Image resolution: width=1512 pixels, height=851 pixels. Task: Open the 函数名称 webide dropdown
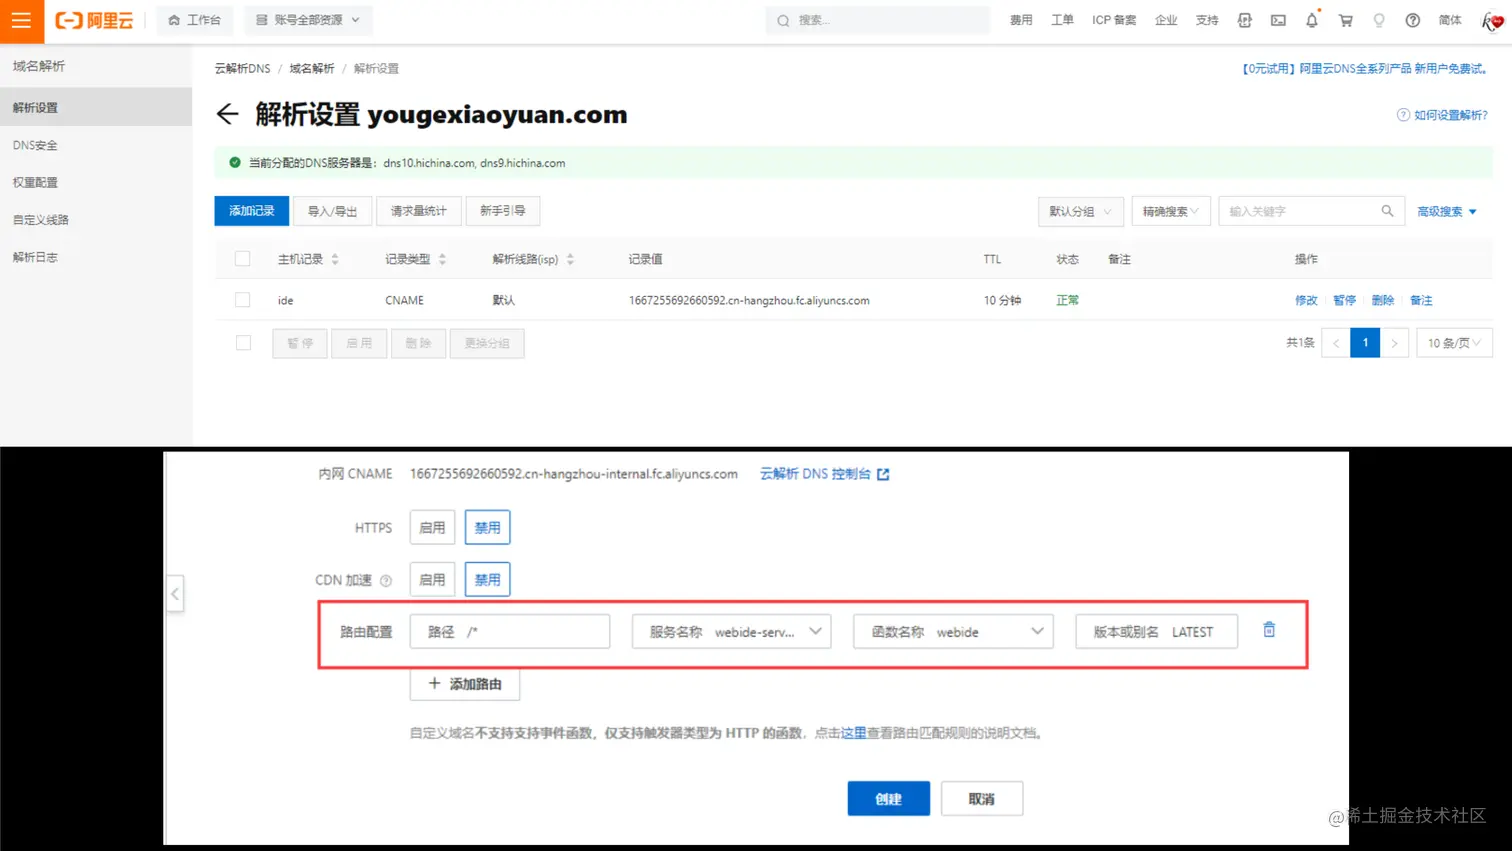pos(951,630)
